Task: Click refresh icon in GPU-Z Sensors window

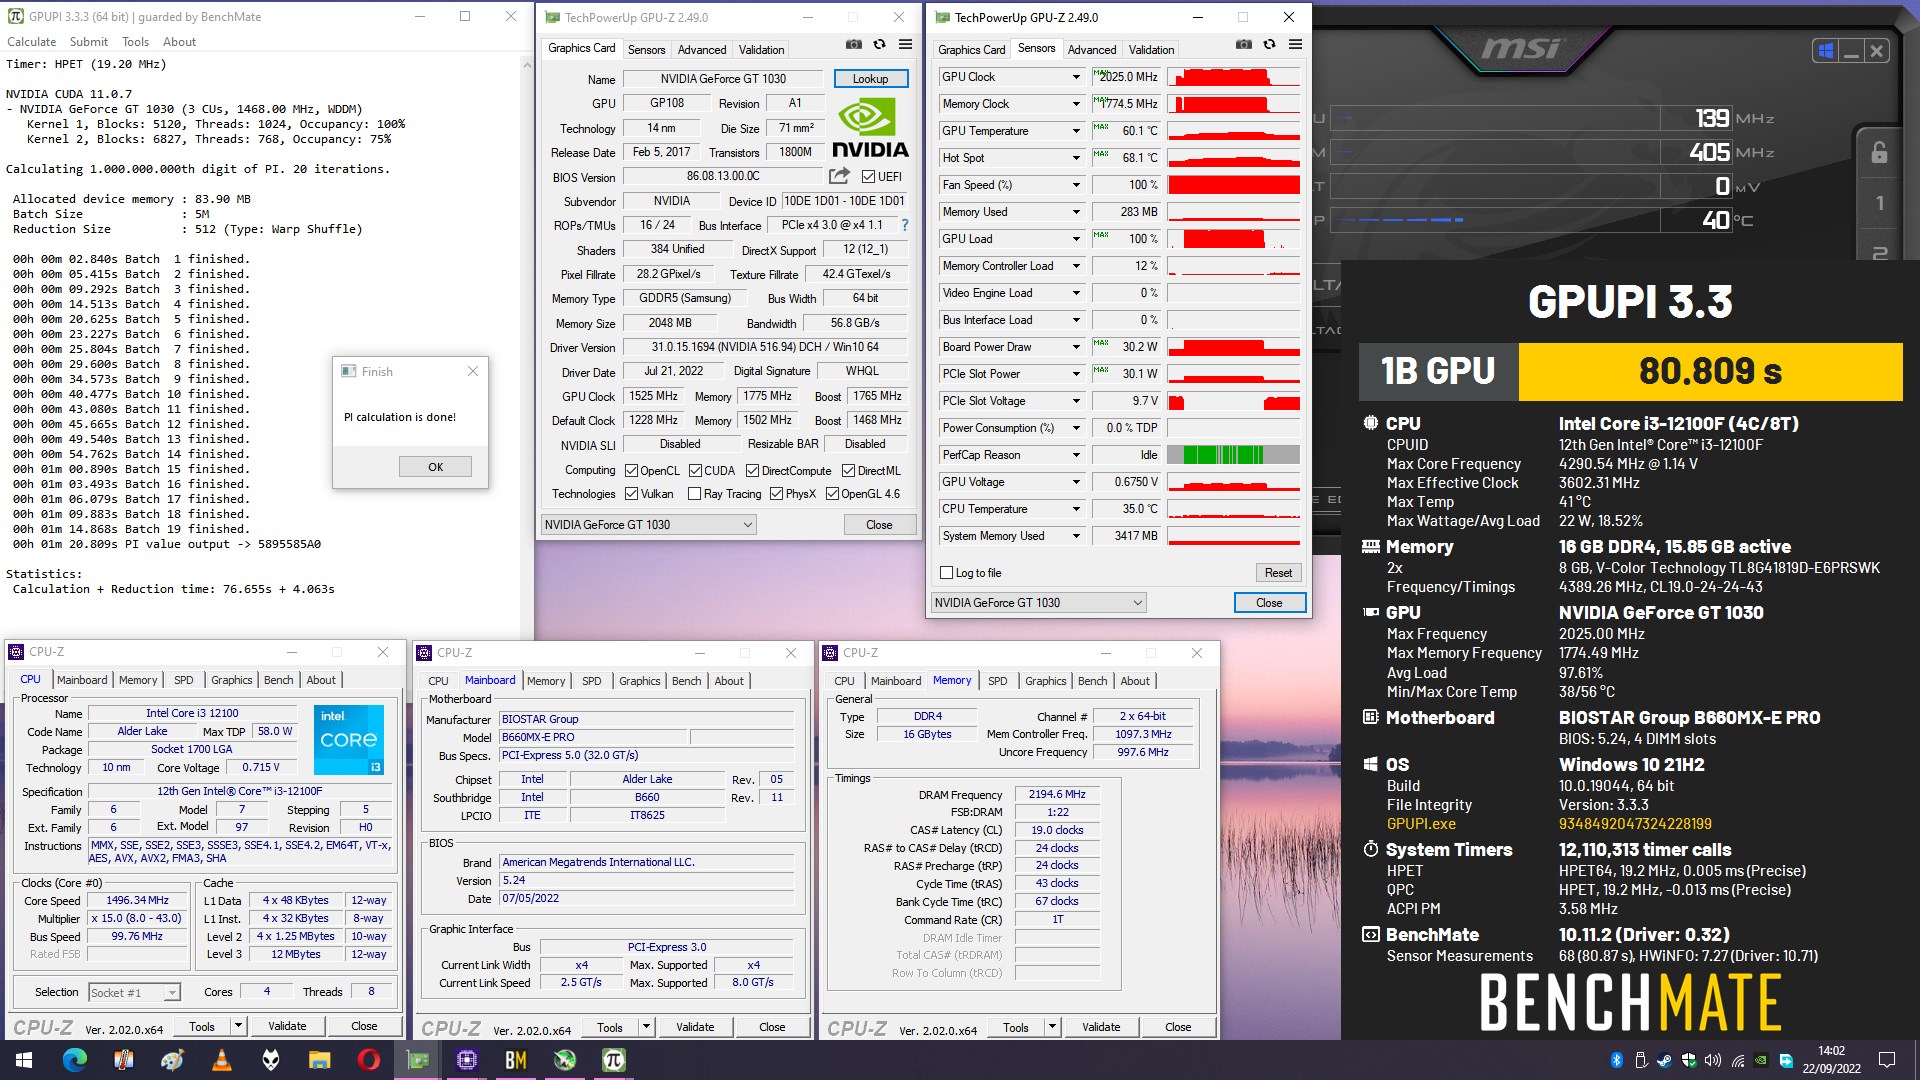Action: pos(1269,45)
